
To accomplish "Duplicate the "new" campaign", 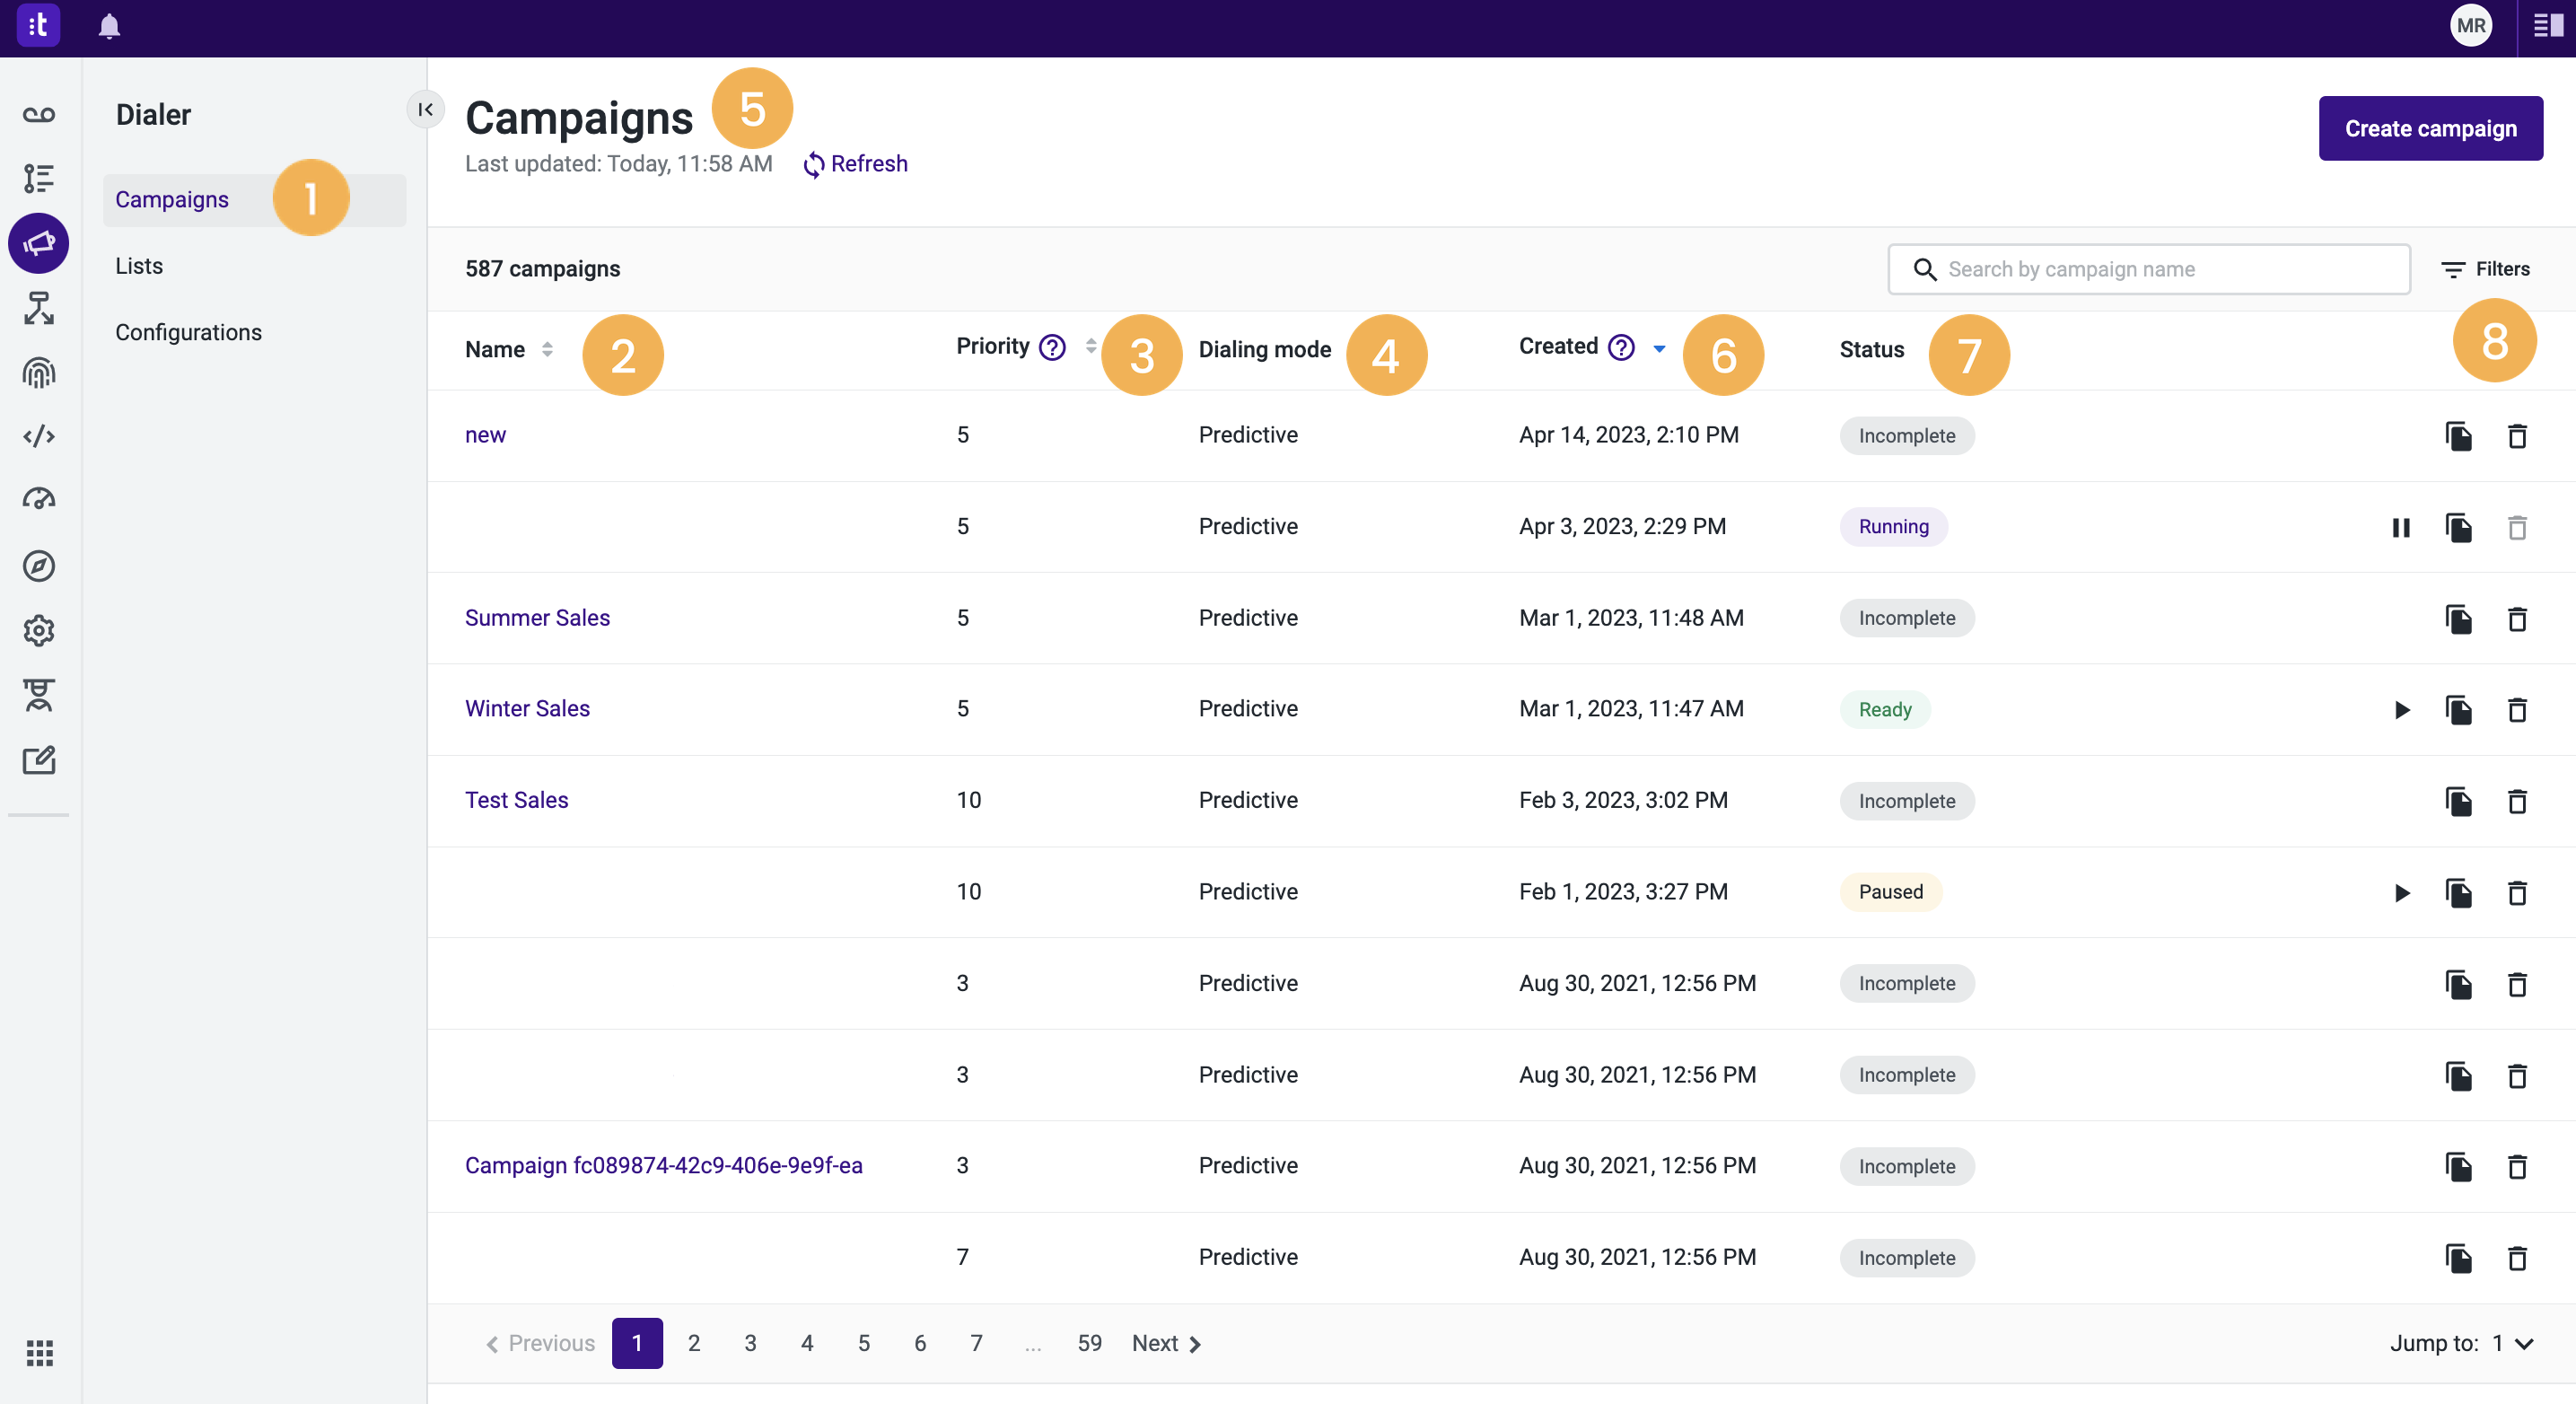I will pos(2459,436).
